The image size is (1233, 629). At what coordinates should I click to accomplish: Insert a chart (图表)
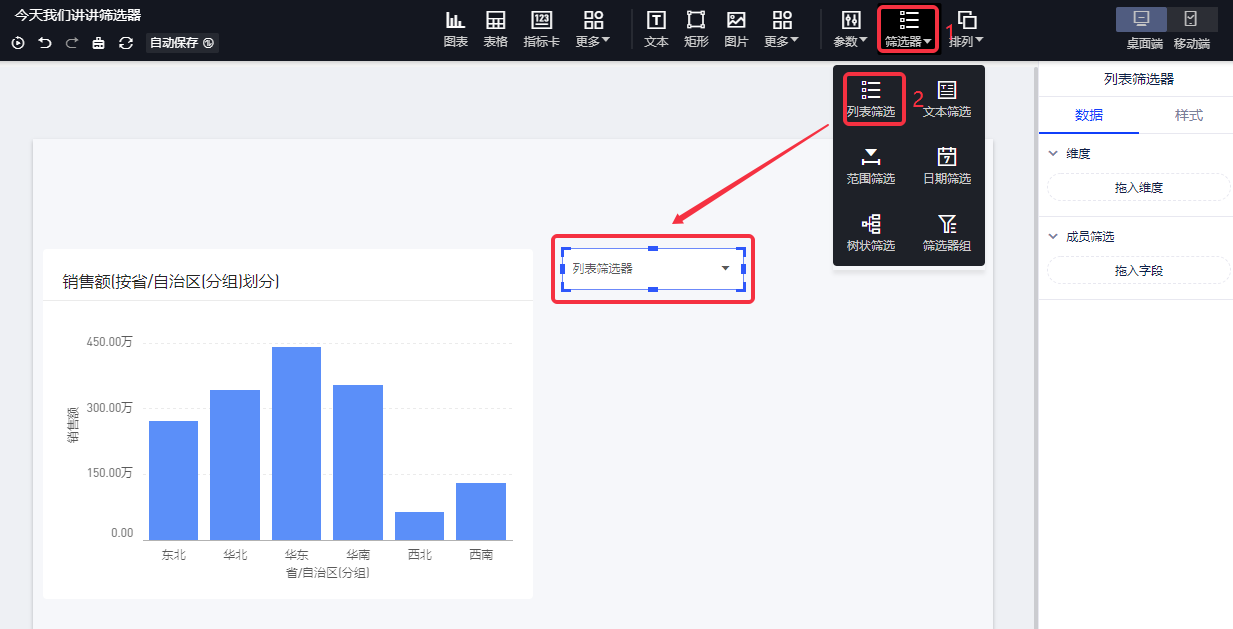[455, 29]
